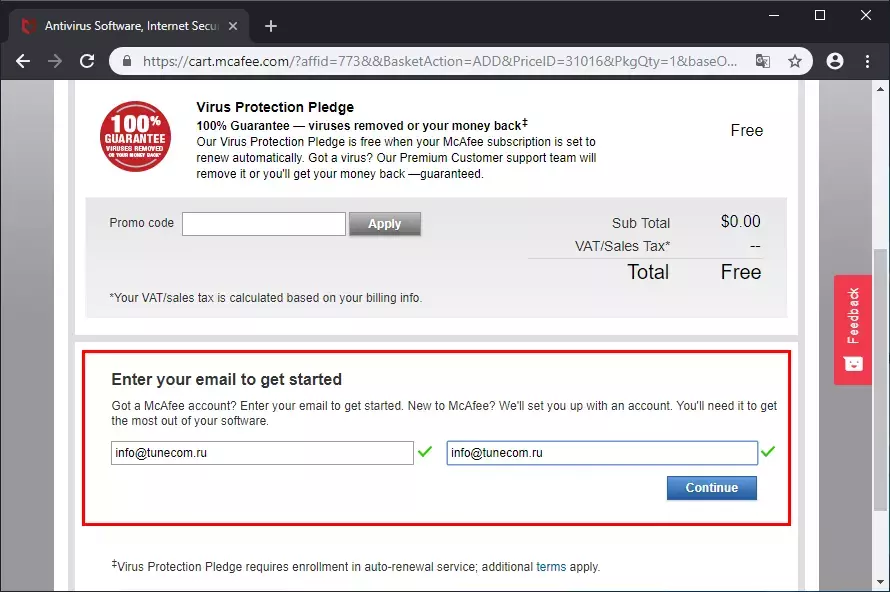Close the Antivirus Software tab
This screenshot has width=890, height=592.
[x=233, y=26]
